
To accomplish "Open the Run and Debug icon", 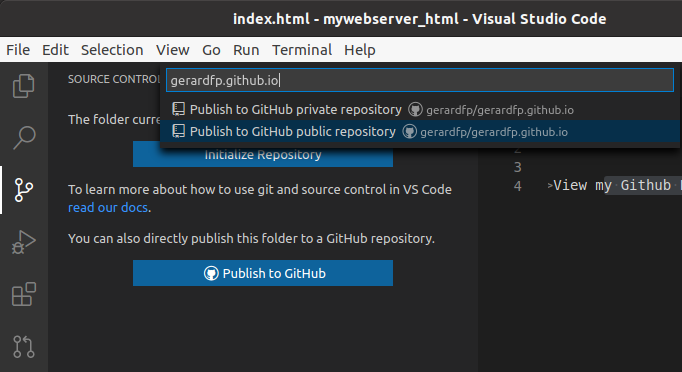I will (x=23, y=242).
